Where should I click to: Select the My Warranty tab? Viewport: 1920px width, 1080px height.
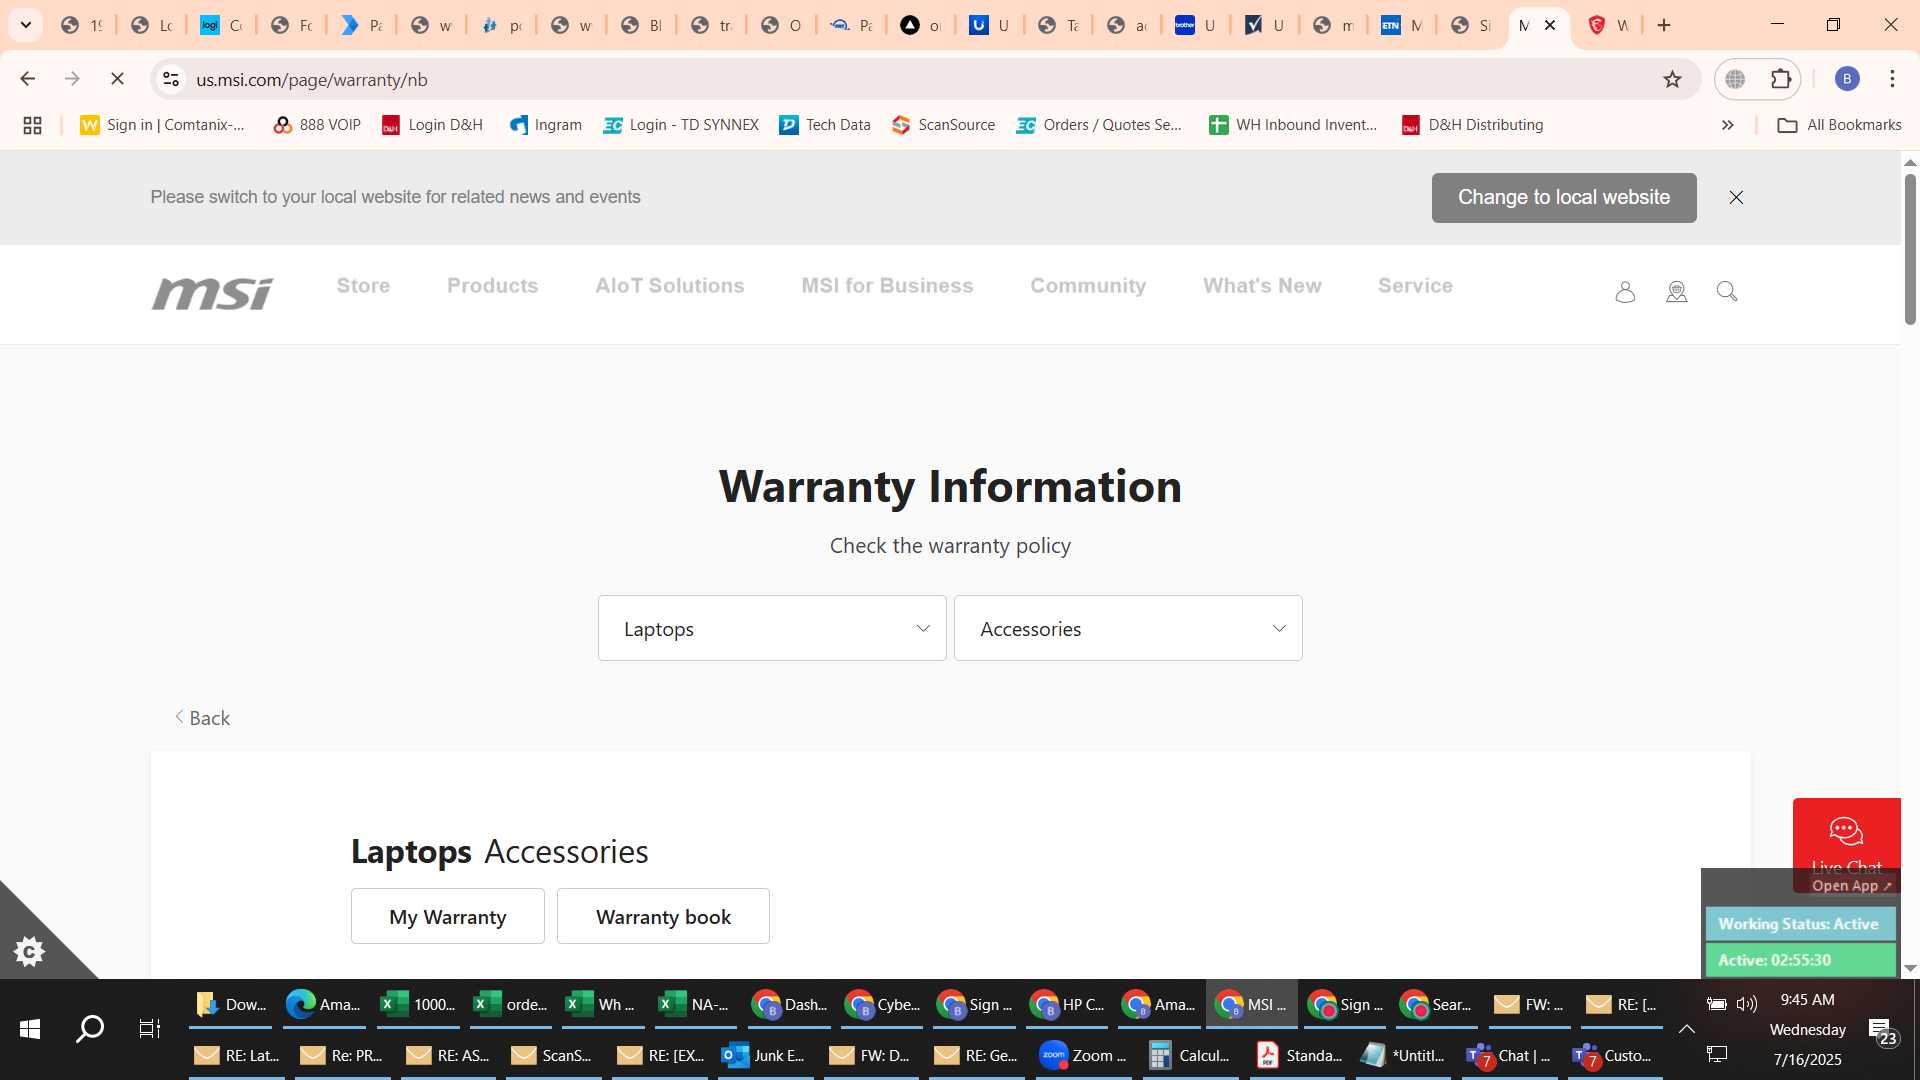(x=447, y=916)
